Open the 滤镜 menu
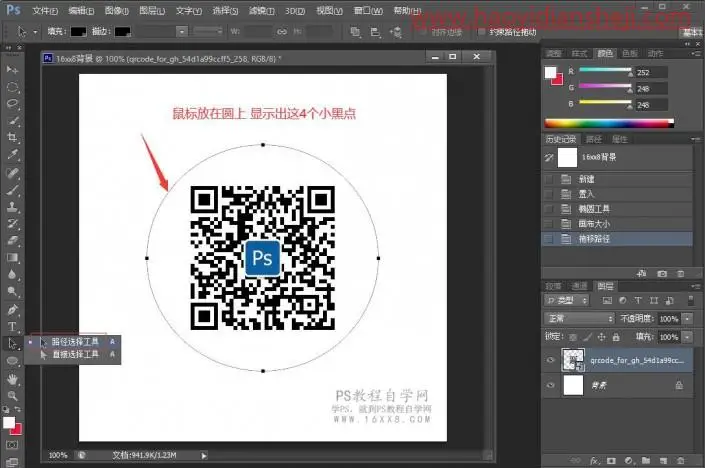 pos(262,10)
